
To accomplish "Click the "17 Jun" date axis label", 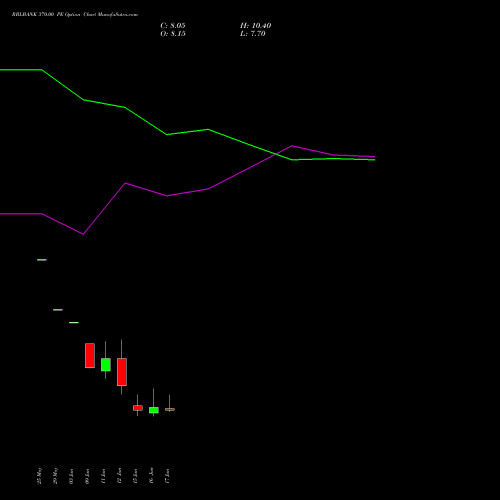I will coord(167,476).
